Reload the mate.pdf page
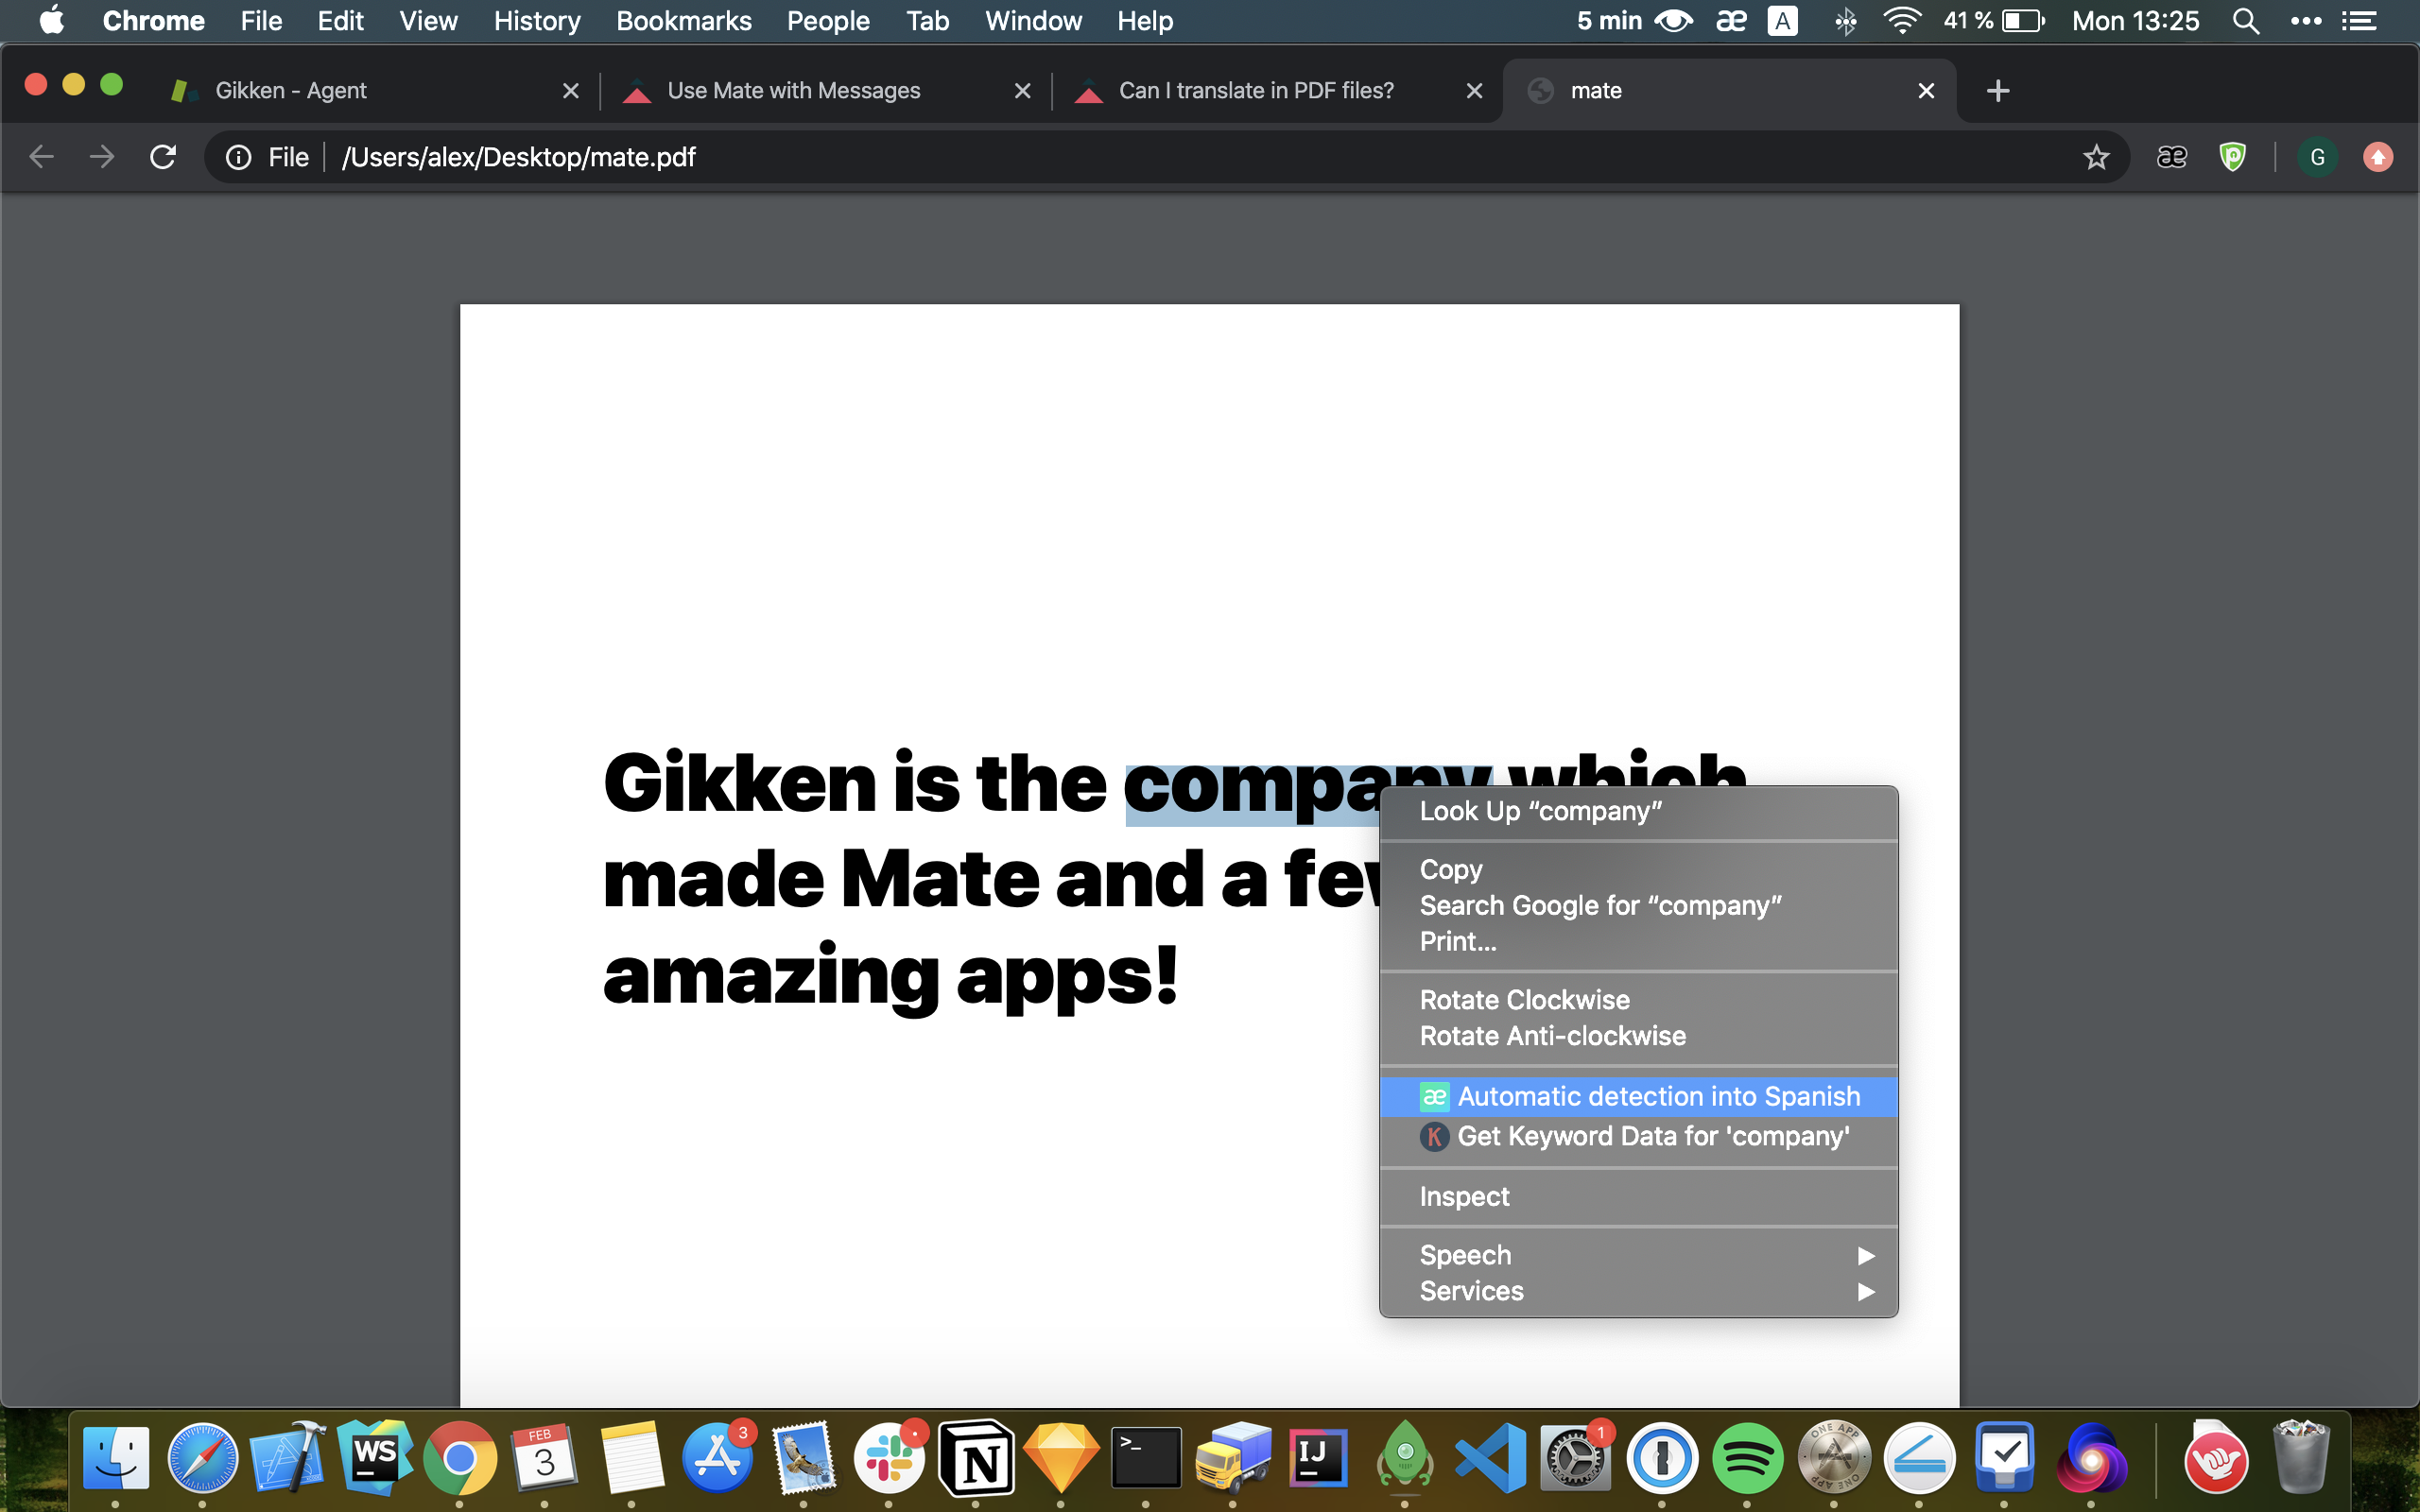 coord(163,157)
